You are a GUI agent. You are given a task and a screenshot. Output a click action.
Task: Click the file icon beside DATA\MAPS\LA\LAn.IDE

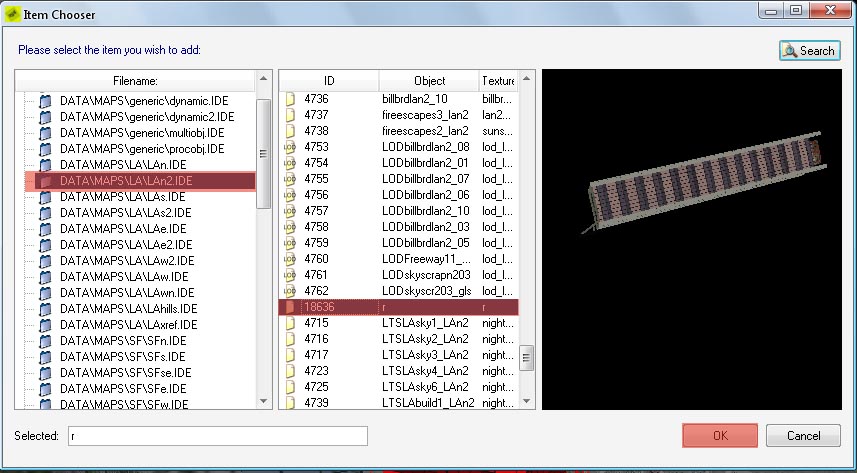point(44,164)
